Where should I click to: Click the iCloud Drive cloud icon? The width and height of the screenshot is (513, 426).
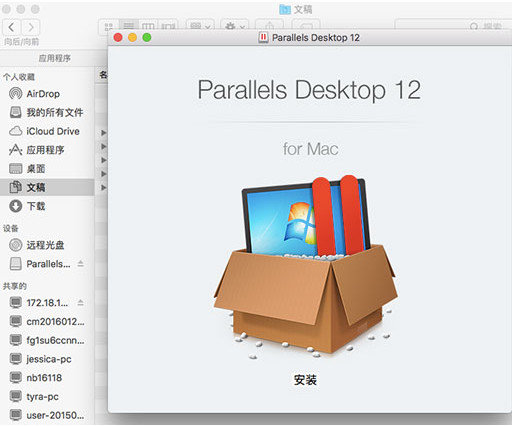tap(15, 131)
